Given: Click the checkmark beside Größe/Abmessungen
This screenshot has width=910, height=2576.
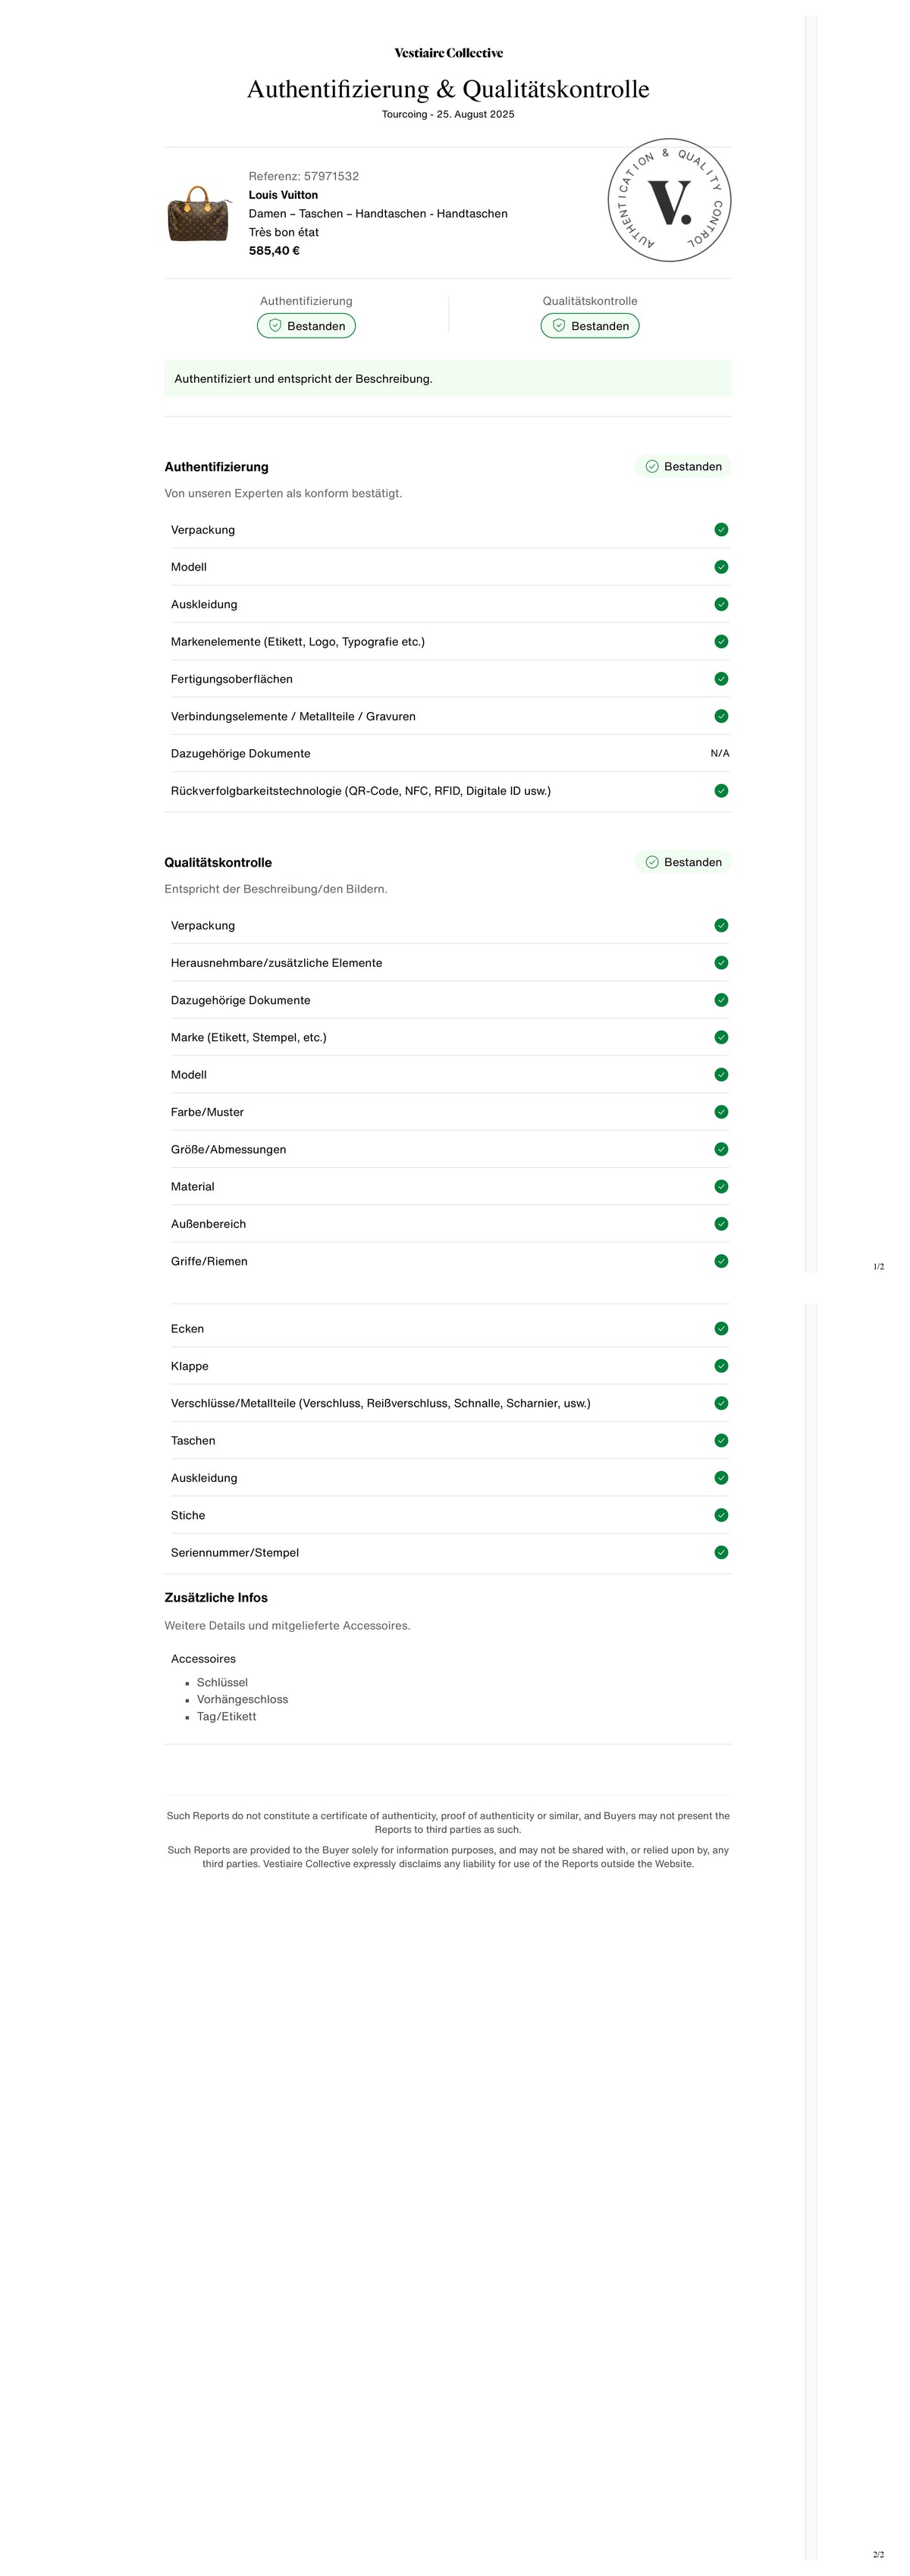Looking at the screenshot, I should [721, 1149].
